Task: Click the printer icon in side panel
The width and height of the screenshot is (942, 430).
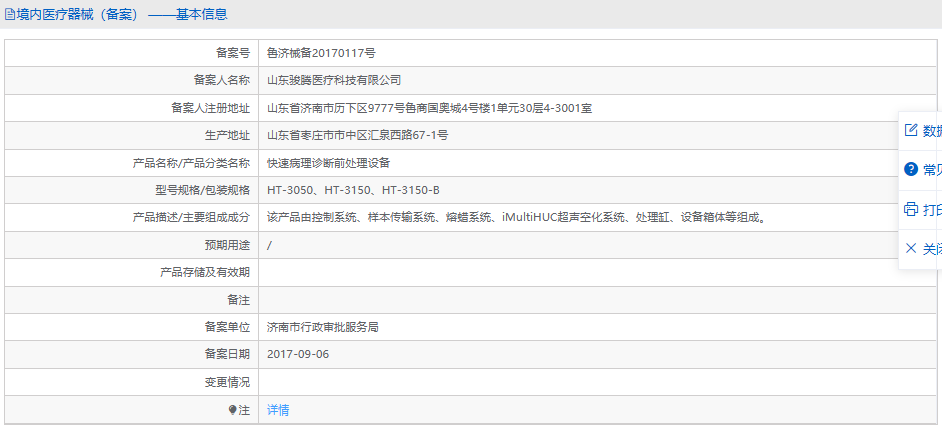Action: point(911,209)
